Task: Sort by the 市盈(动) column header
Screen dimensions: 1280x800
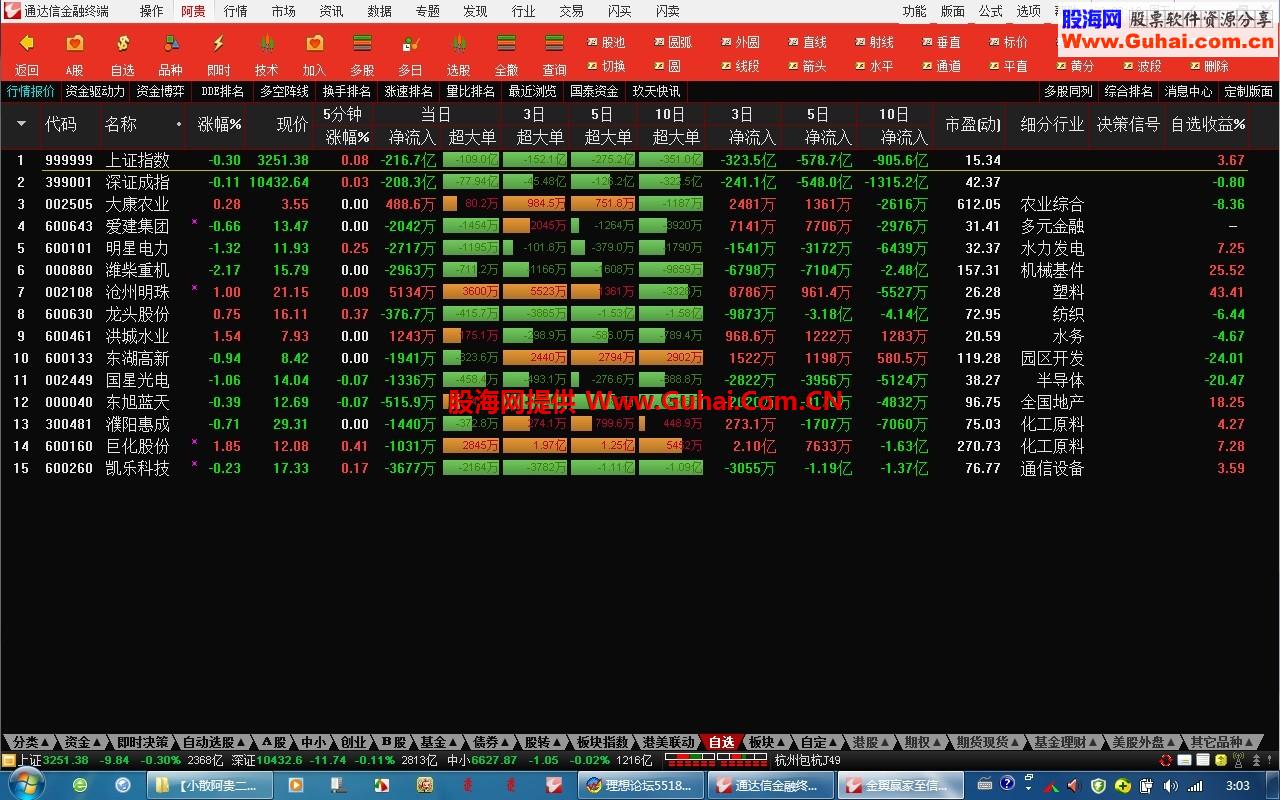Action: (x=973, y=125)
